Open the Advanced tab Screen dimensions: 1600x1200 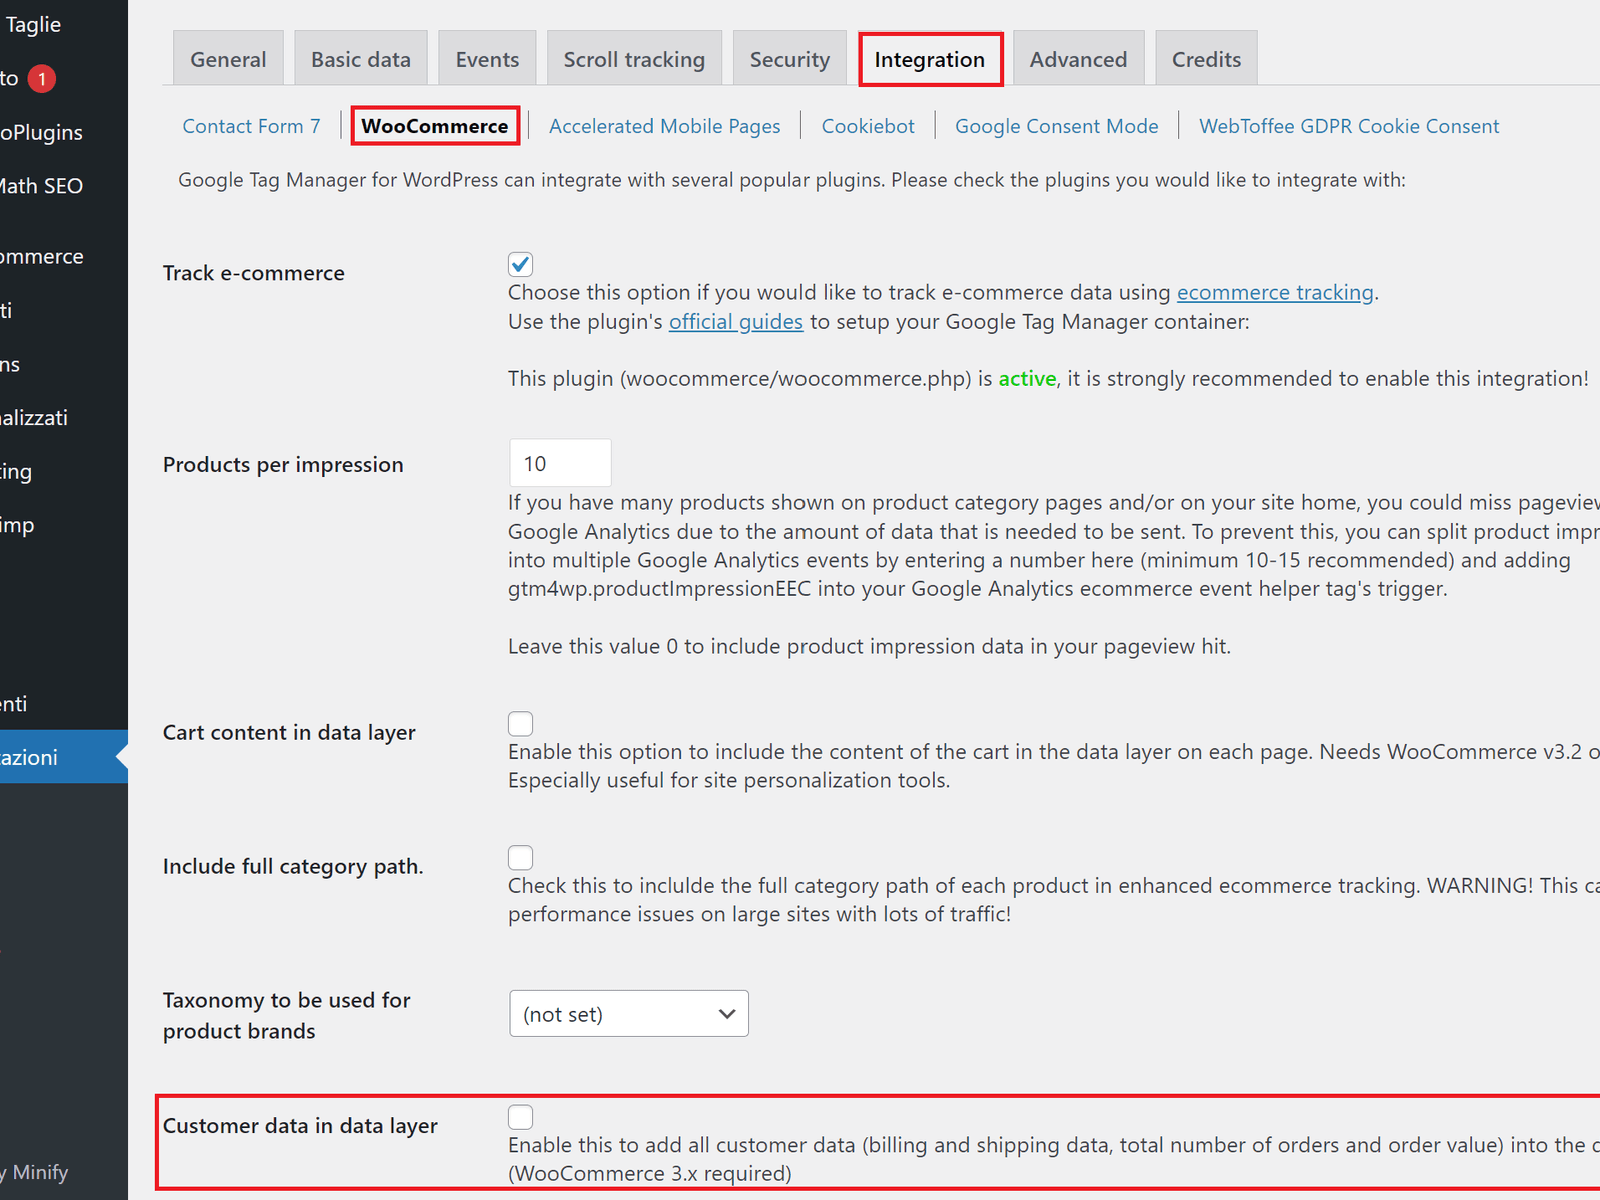1078,60
